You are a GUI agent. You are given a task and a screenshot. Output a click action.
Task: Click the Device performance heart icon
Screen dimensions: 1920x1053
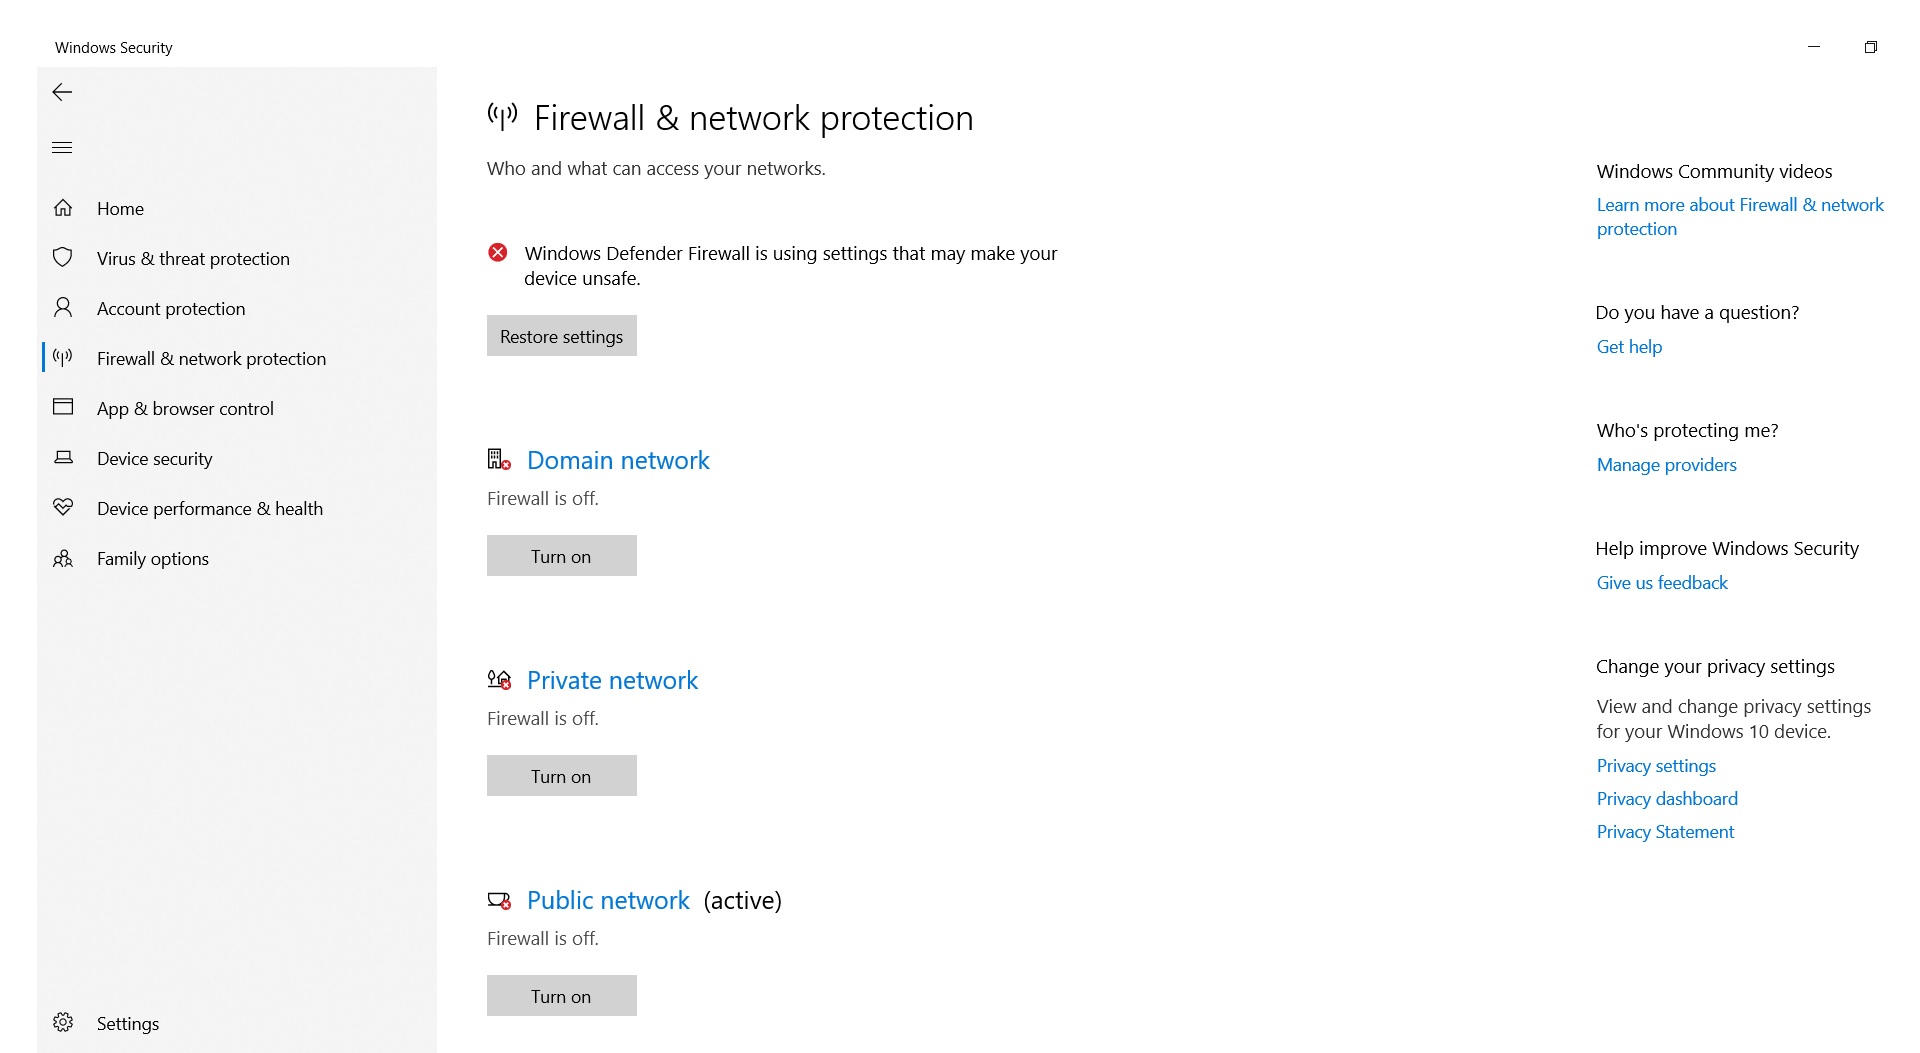tap(63, 508)
